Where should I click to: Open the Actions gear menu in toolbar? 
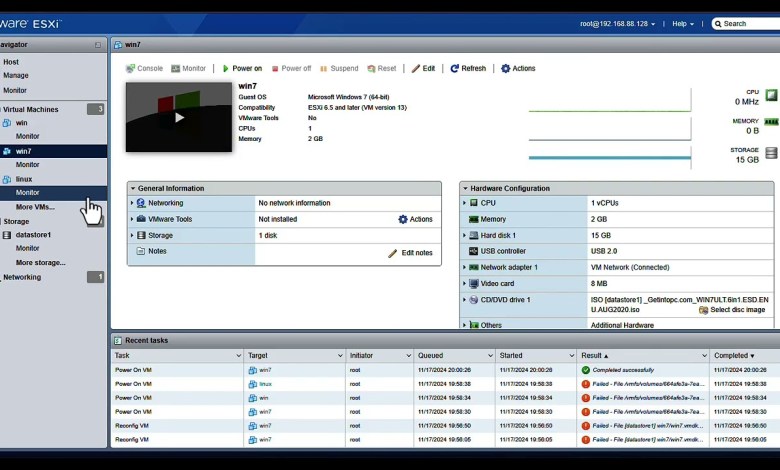518,68
